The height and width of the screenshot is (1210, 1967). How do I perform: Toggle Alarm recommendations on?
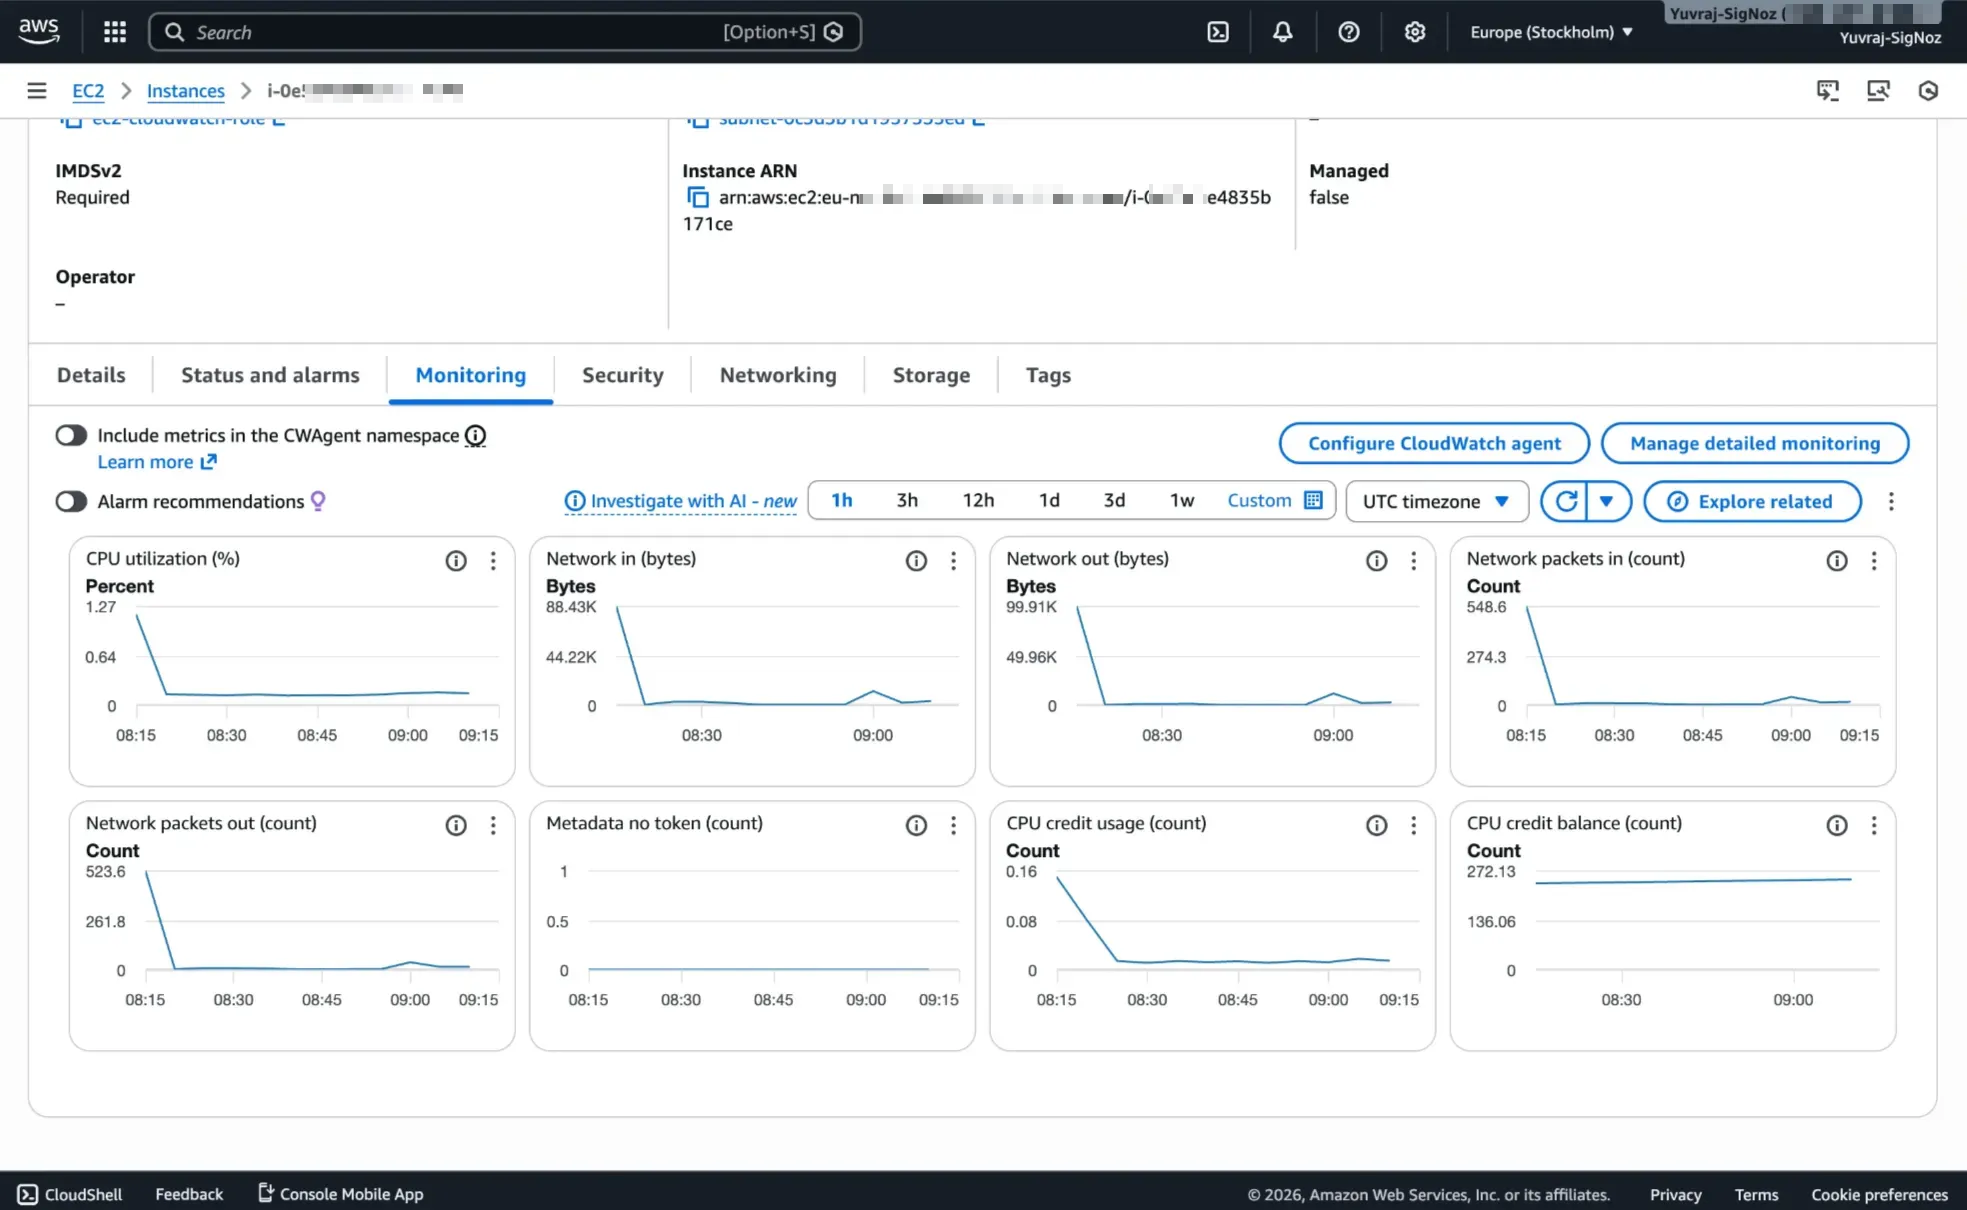71,501
